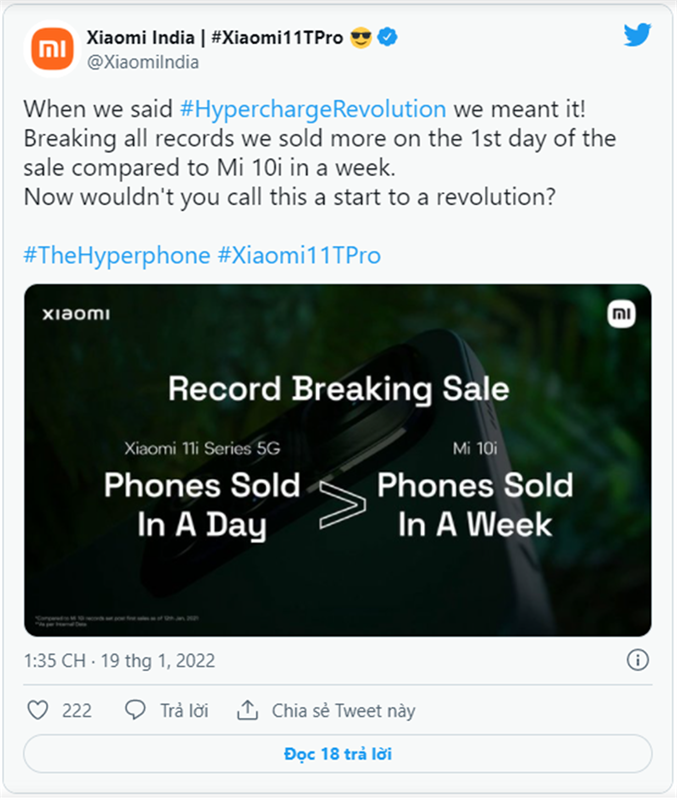
Task: Click "Chia sẻ Tweet này" share text
Action: pyautogui.click(x=343, y=711)
